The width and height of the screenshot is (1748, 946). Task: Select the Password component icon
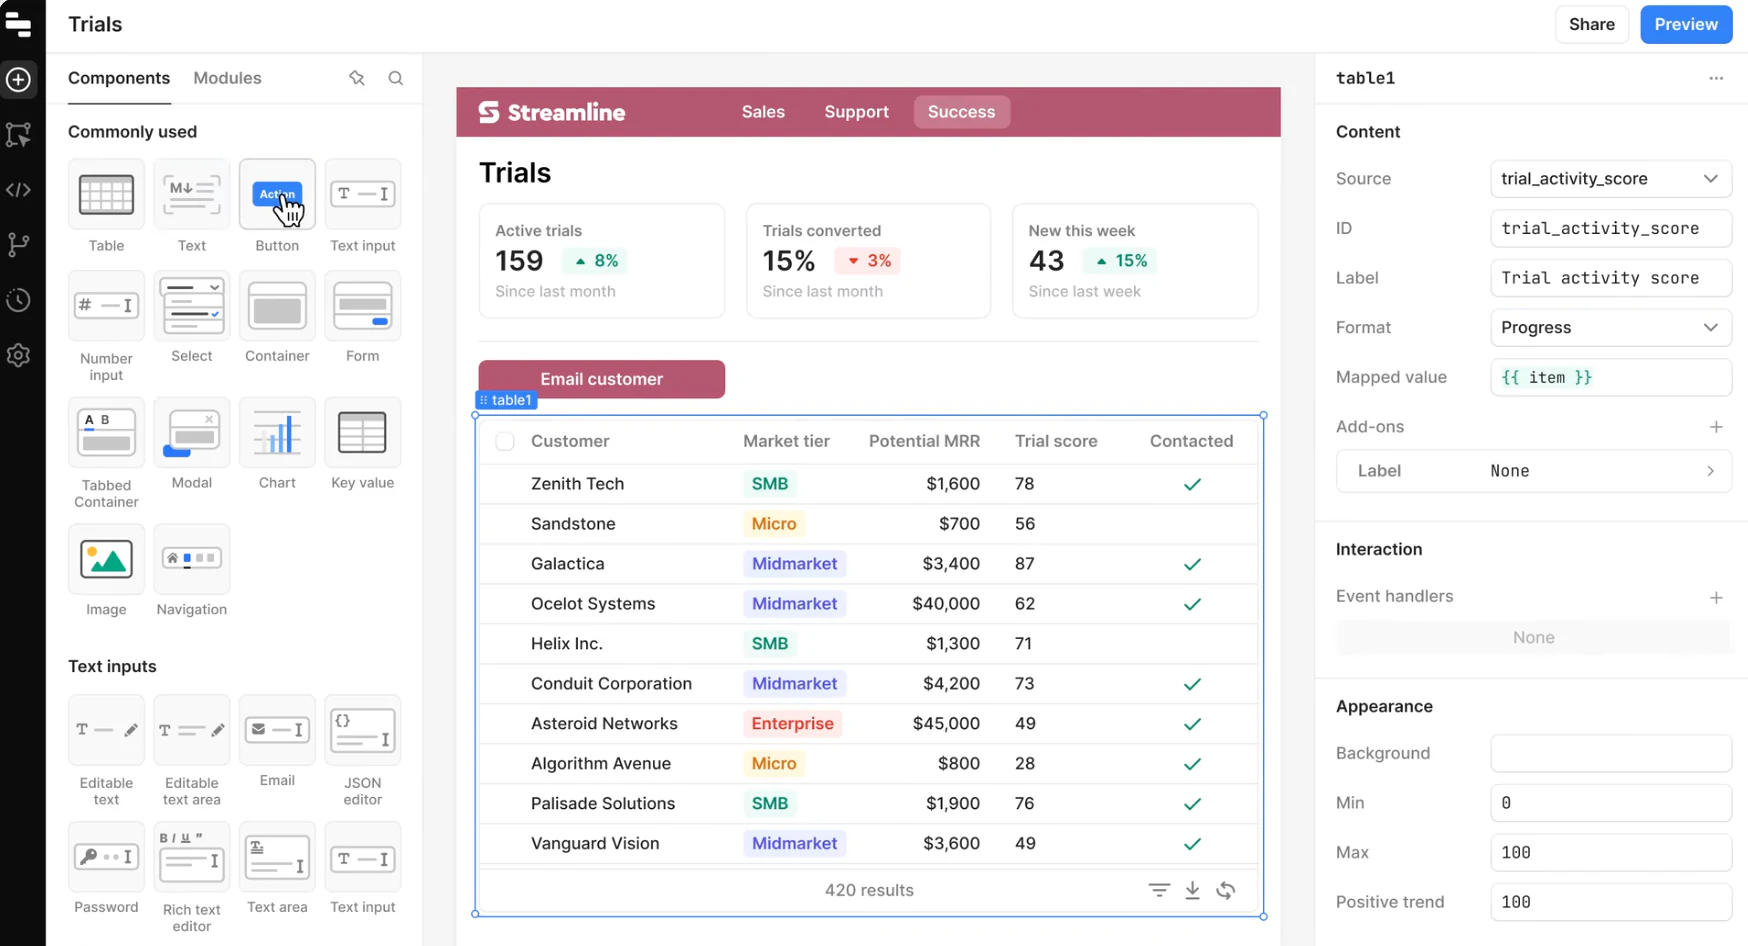(x=106, y=857)
